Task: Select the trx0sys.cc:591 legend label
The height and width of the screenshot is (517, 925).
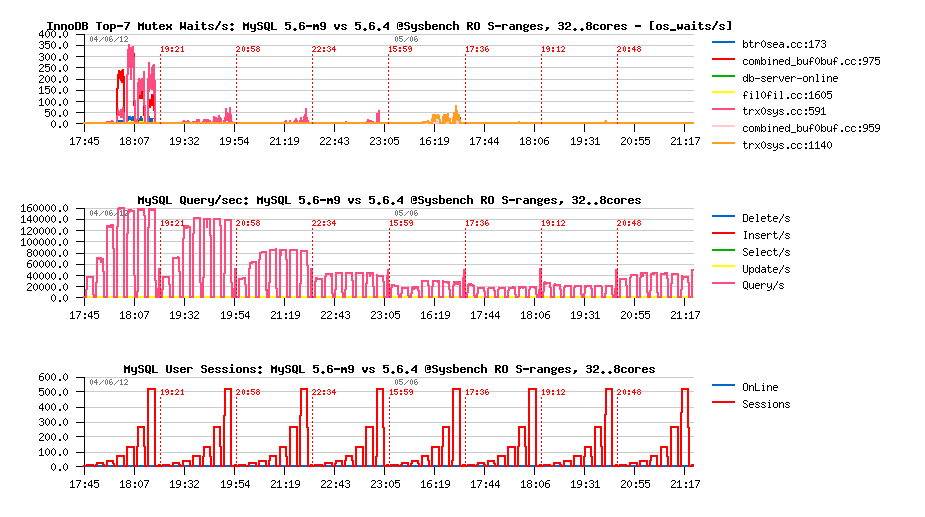Action: point(784,112)
